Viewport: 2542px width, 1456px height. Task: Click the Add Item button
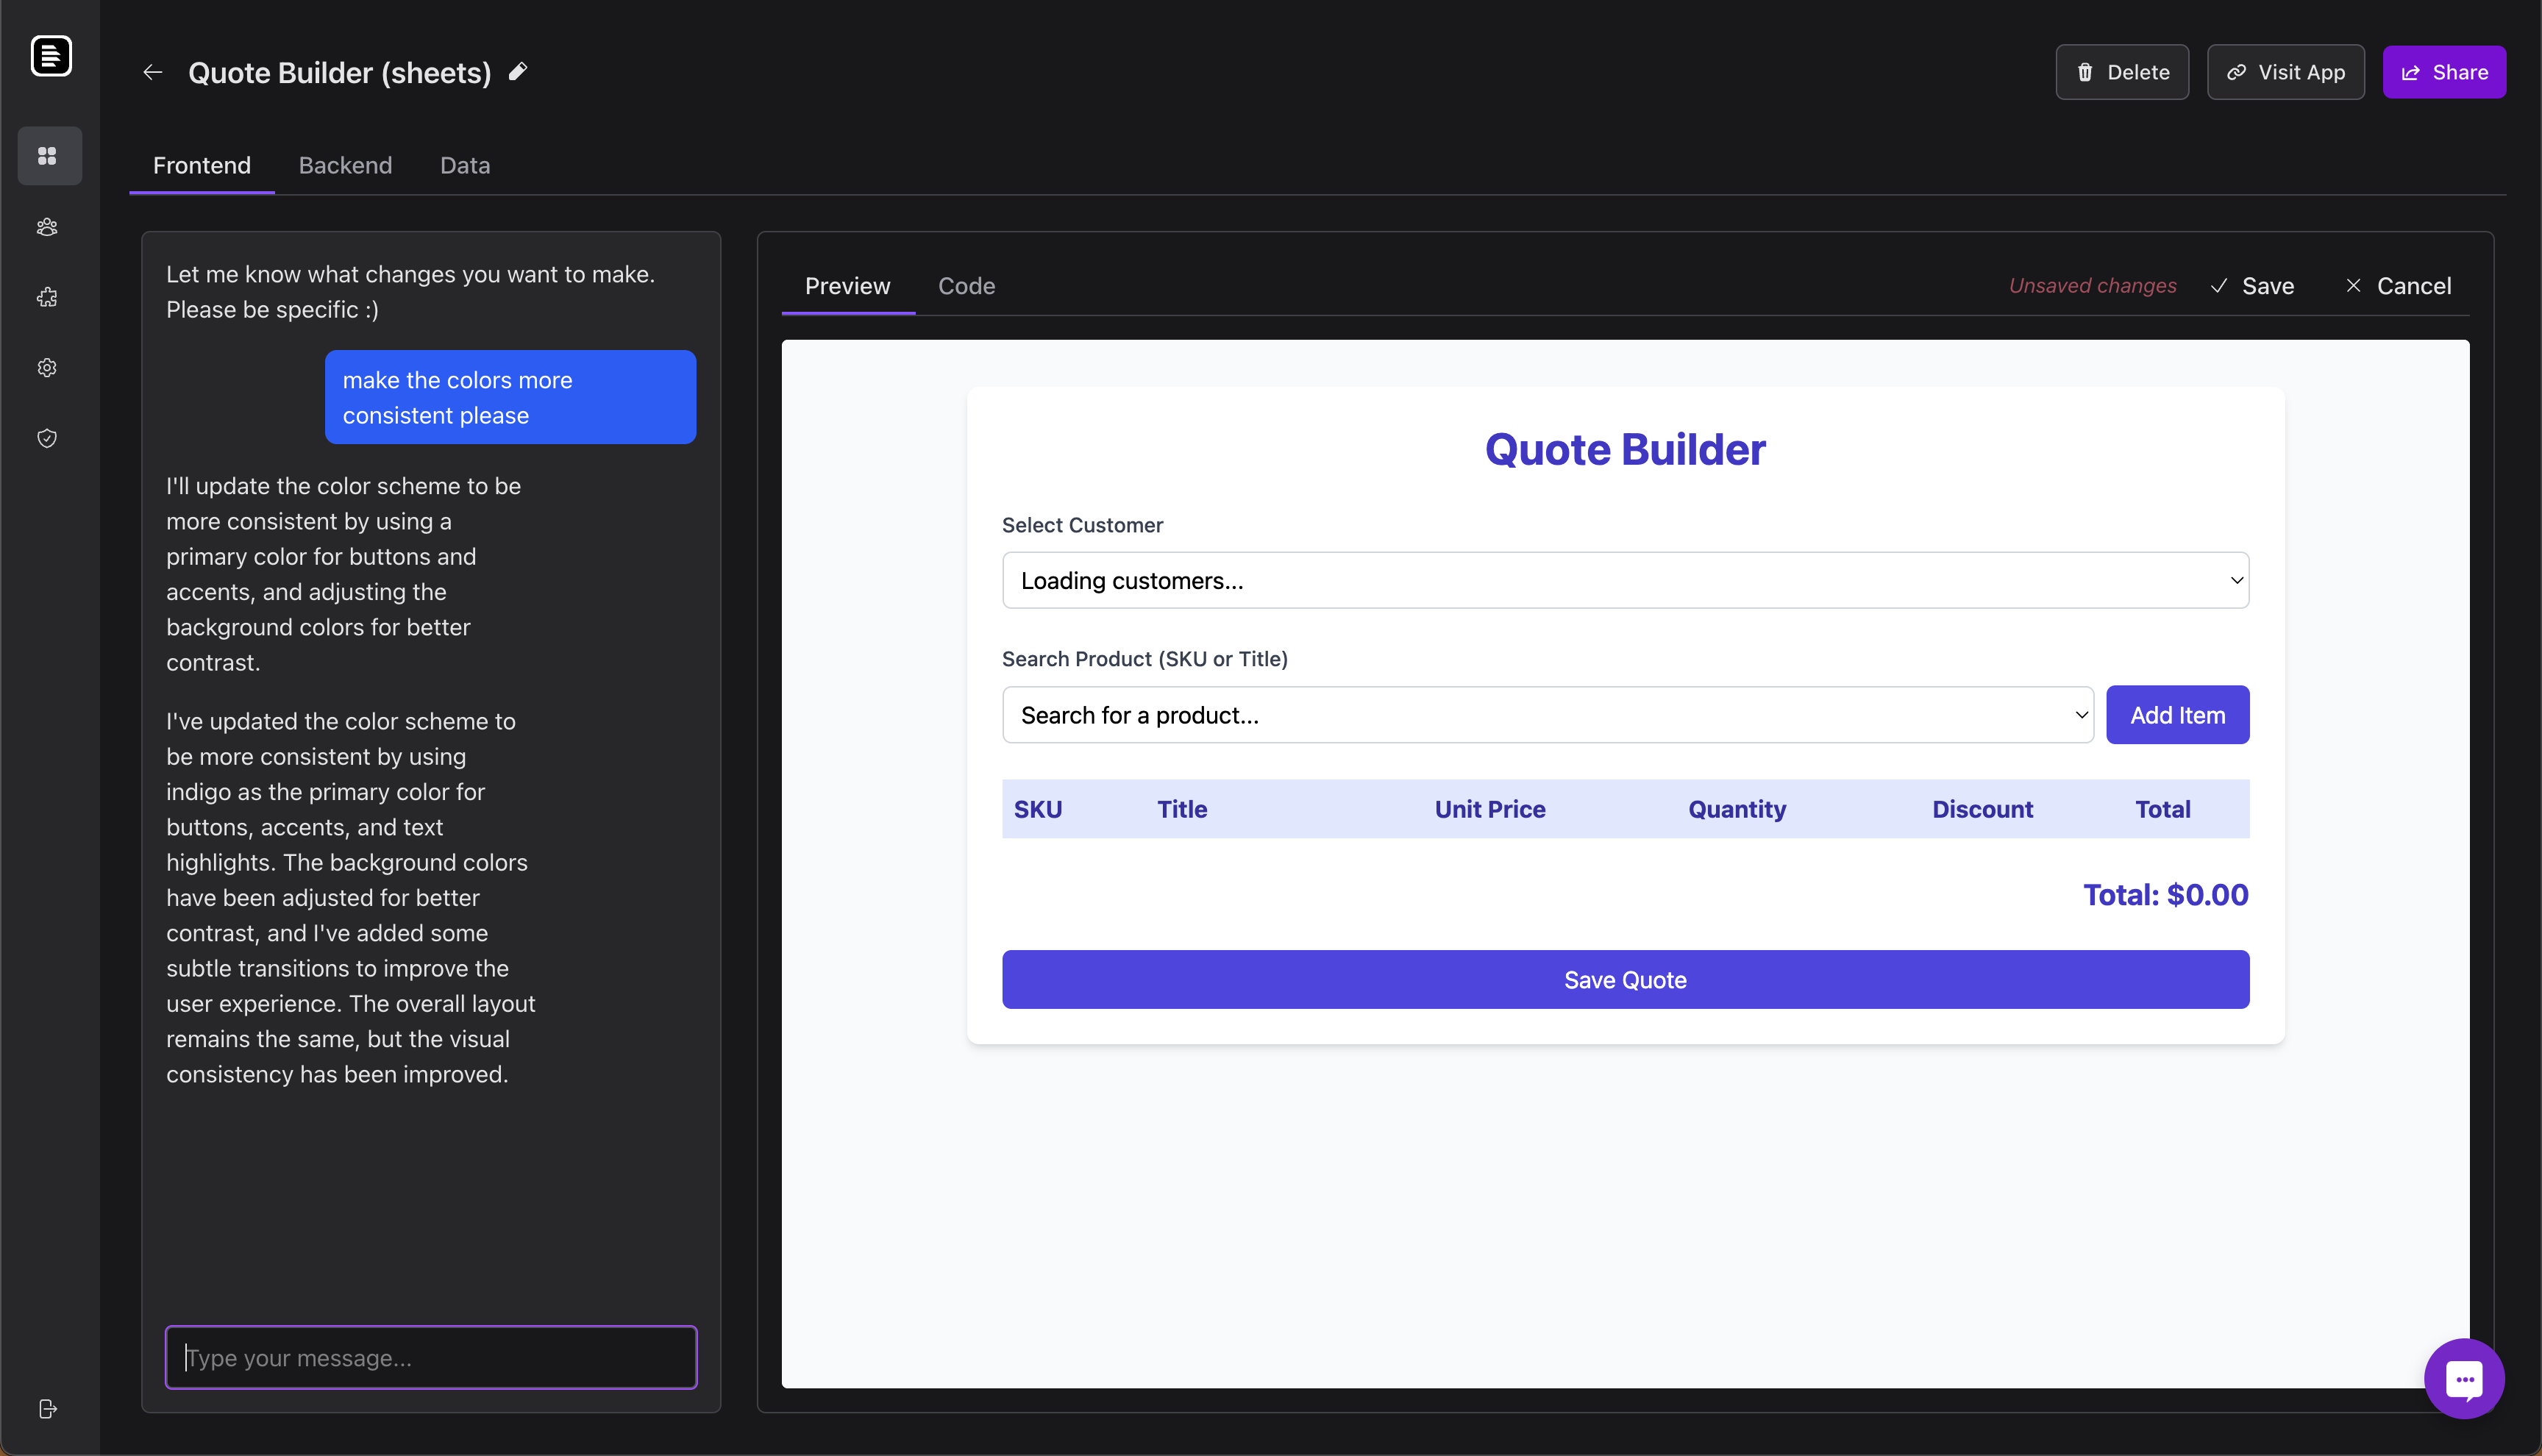tap(2177, 715)
